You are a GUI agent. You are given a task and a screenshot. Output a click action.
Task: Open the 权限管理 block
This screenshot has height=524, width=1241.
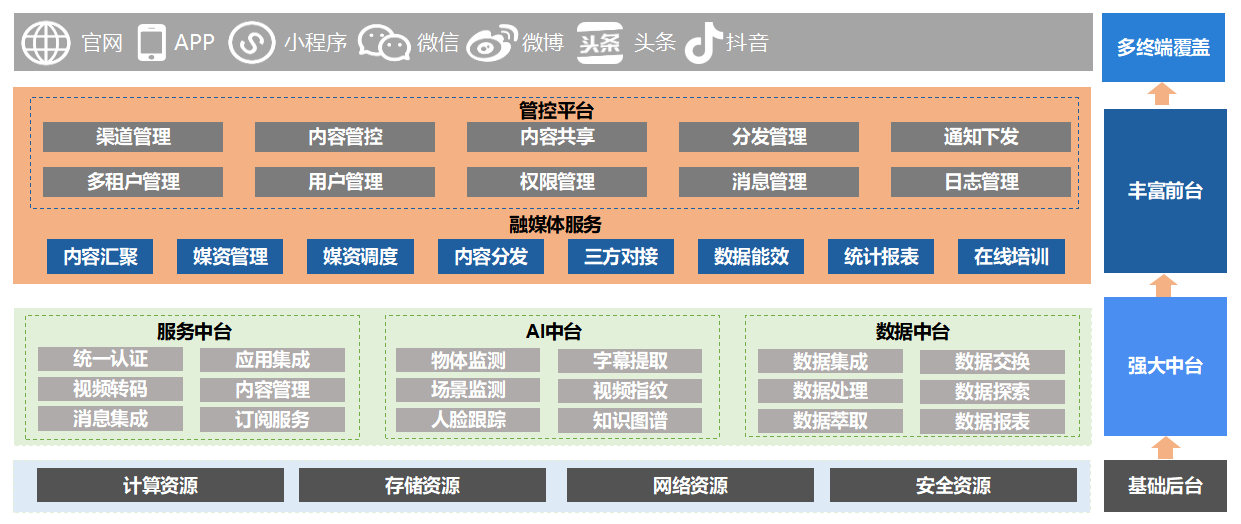557,182
